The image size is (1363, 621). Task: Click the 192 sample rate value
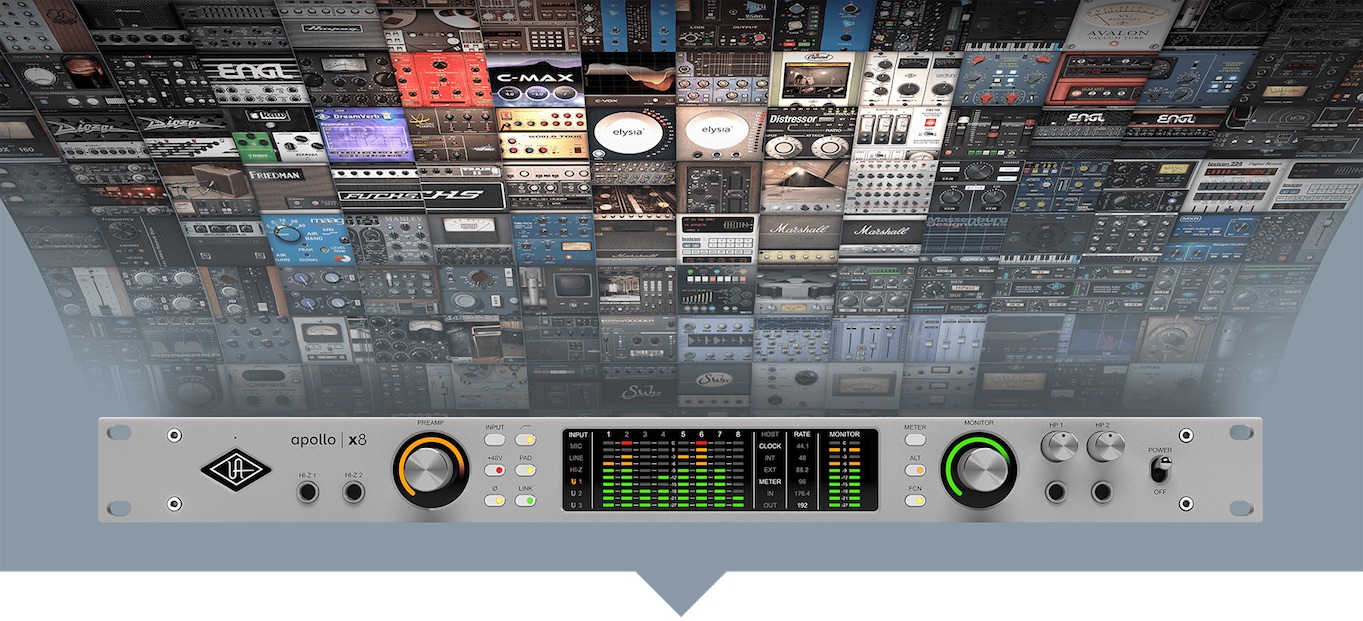pos(802,506)
